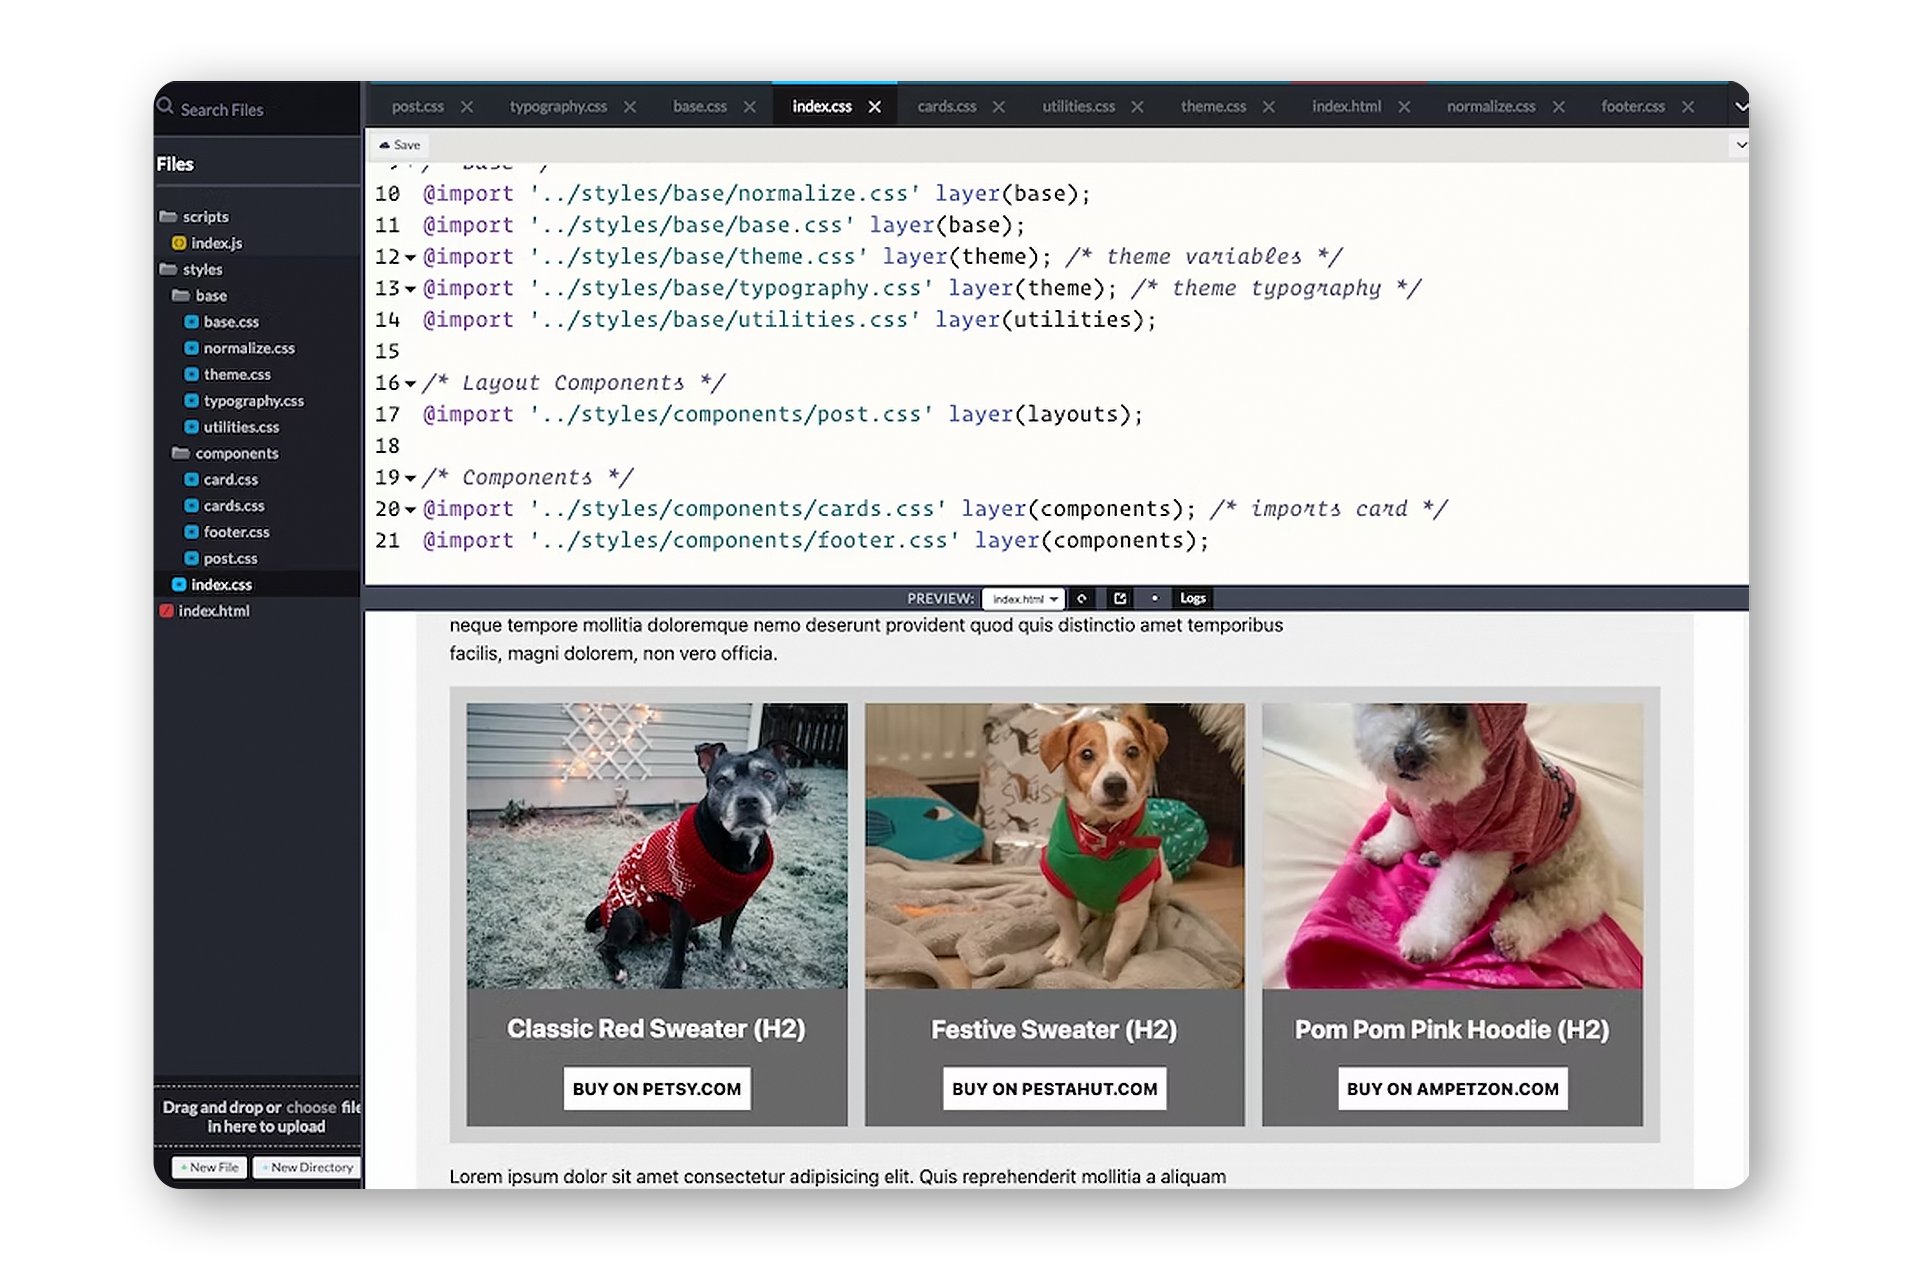Screen dimensions: 1920x1280
Task: Refresh the preview pane
Action: tap(1081, 598)
